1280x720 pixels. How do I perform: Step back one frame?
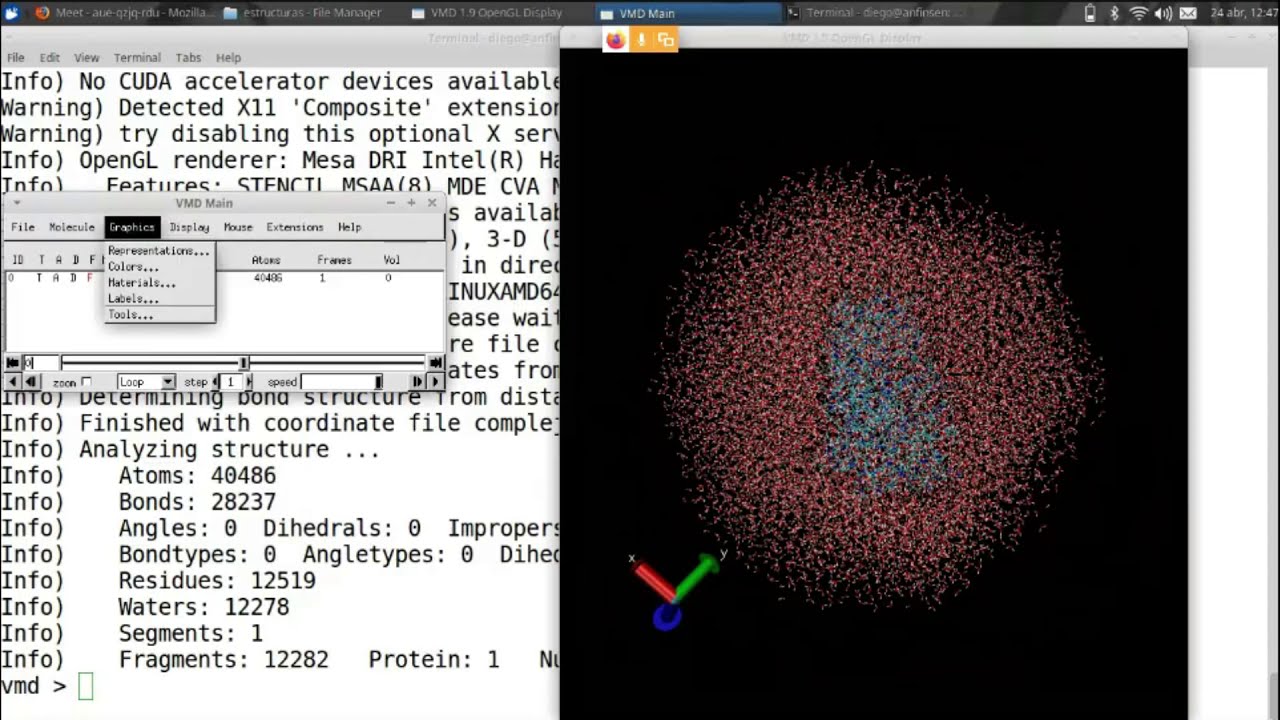31,382
